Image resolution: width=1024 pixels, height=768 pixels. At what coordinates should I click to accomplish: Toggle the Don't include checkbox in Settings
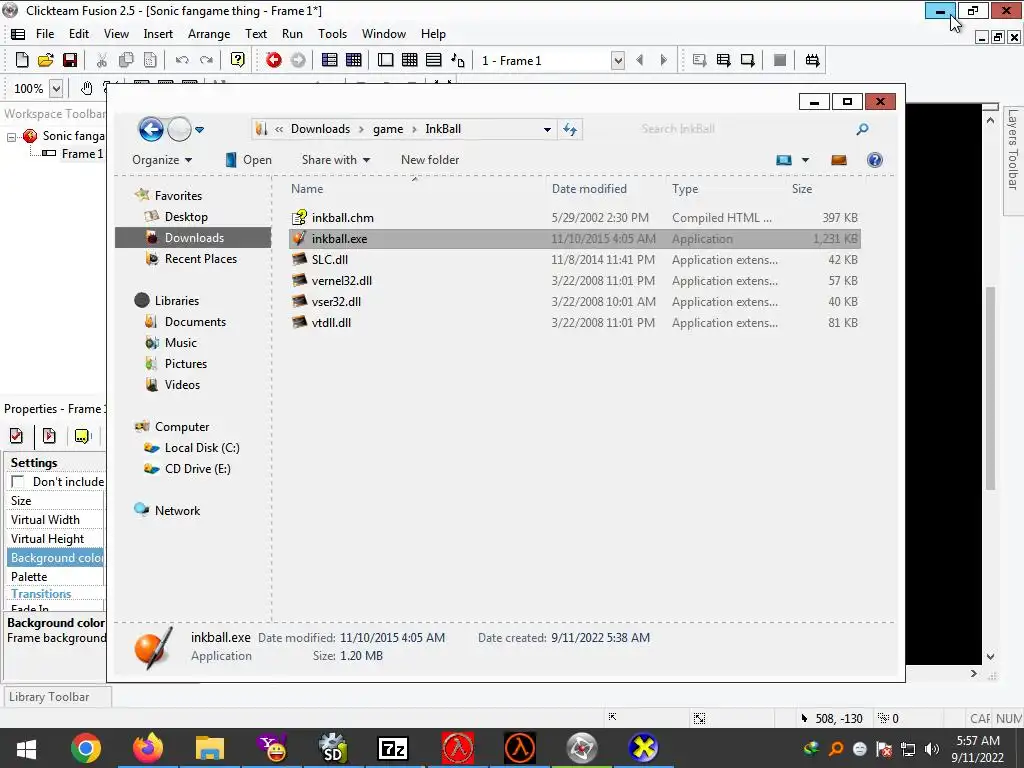click(18, 482)
